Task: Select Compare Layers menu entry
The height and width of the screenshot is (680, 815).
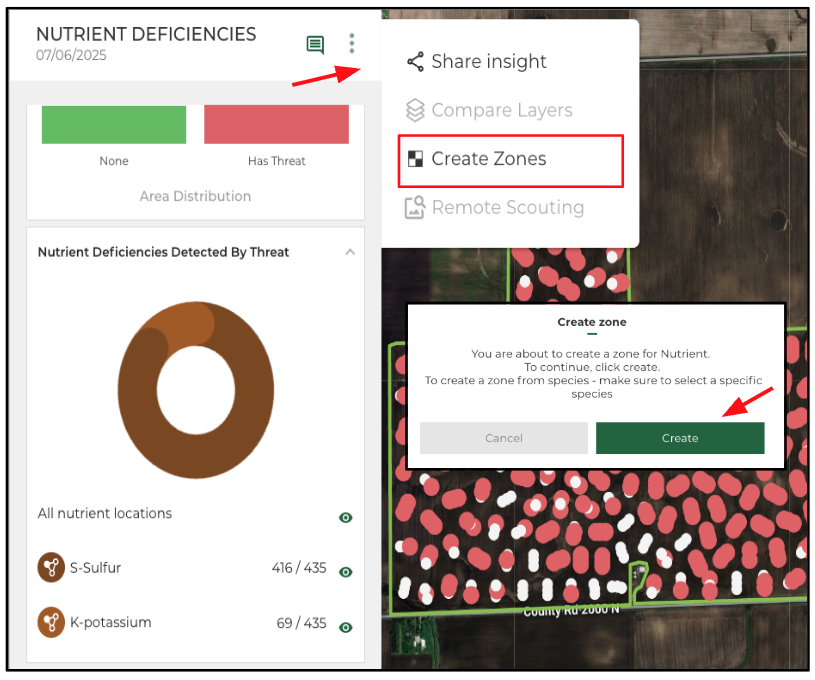Action: (489, 110)
